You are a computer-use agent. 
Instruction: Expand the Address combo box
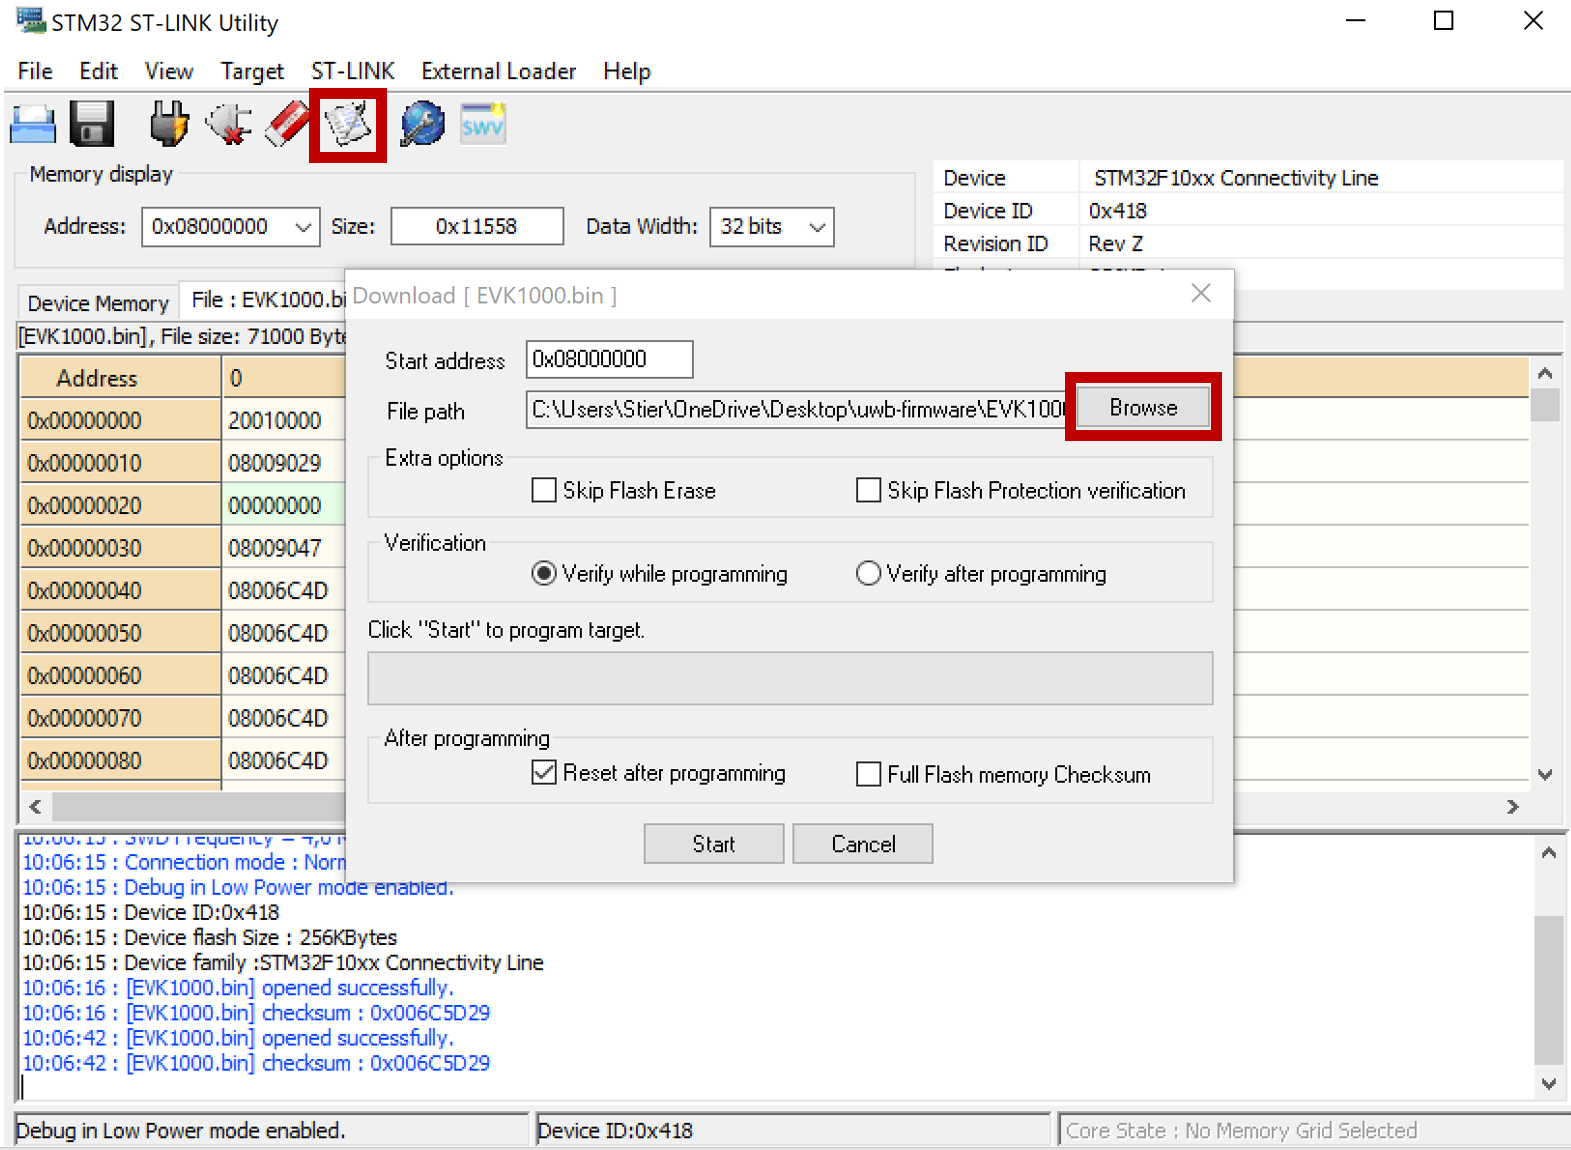click(303, 227)
